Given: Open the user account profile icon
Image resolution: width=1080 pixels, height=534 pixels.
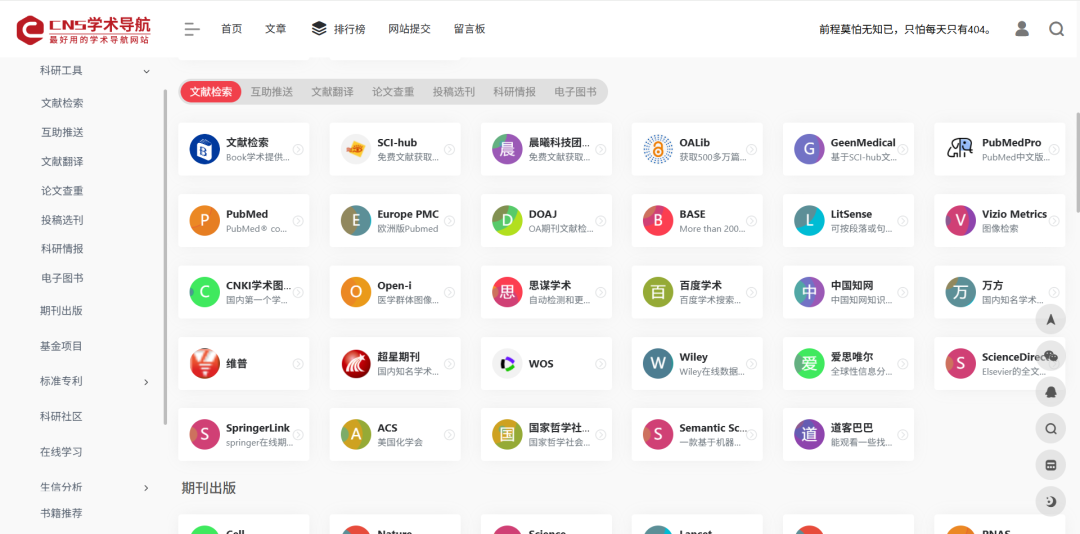Looking at the screenshot, I should (1021, 29).
